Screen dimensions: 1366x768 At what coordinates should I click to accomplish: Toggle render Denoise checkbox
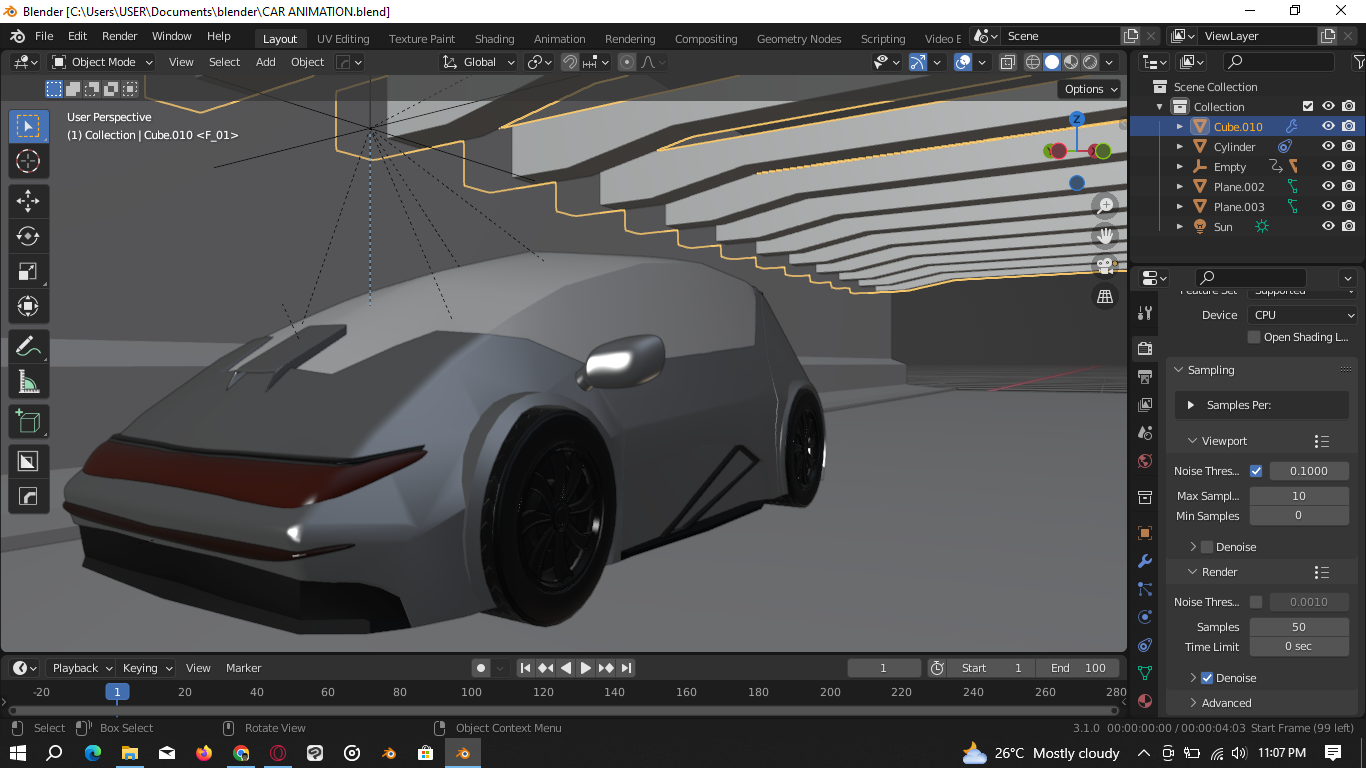[x=1207, y=678]
